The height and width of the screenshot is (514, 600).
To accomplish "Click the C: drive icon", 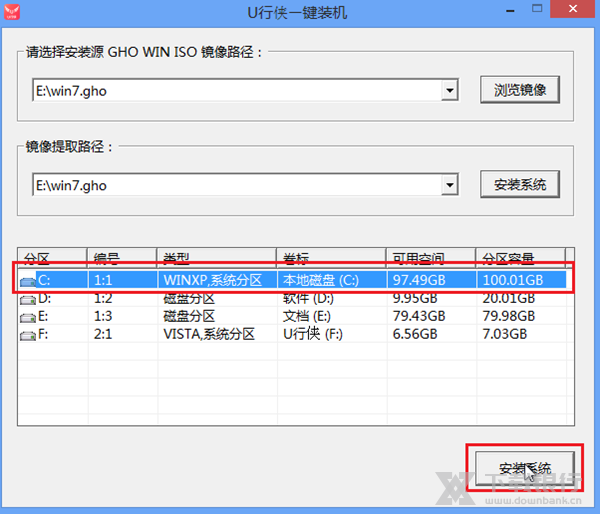I will 28,282.
